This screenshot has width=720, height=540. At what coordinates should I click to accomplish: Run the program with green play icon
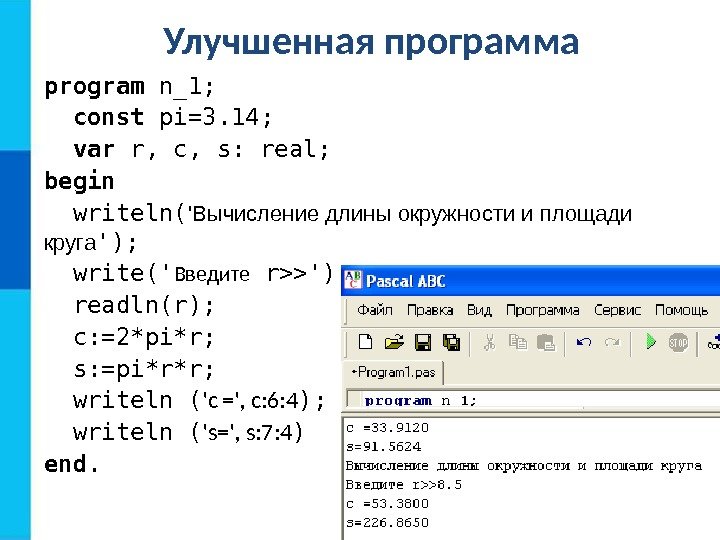pos(651,342)
